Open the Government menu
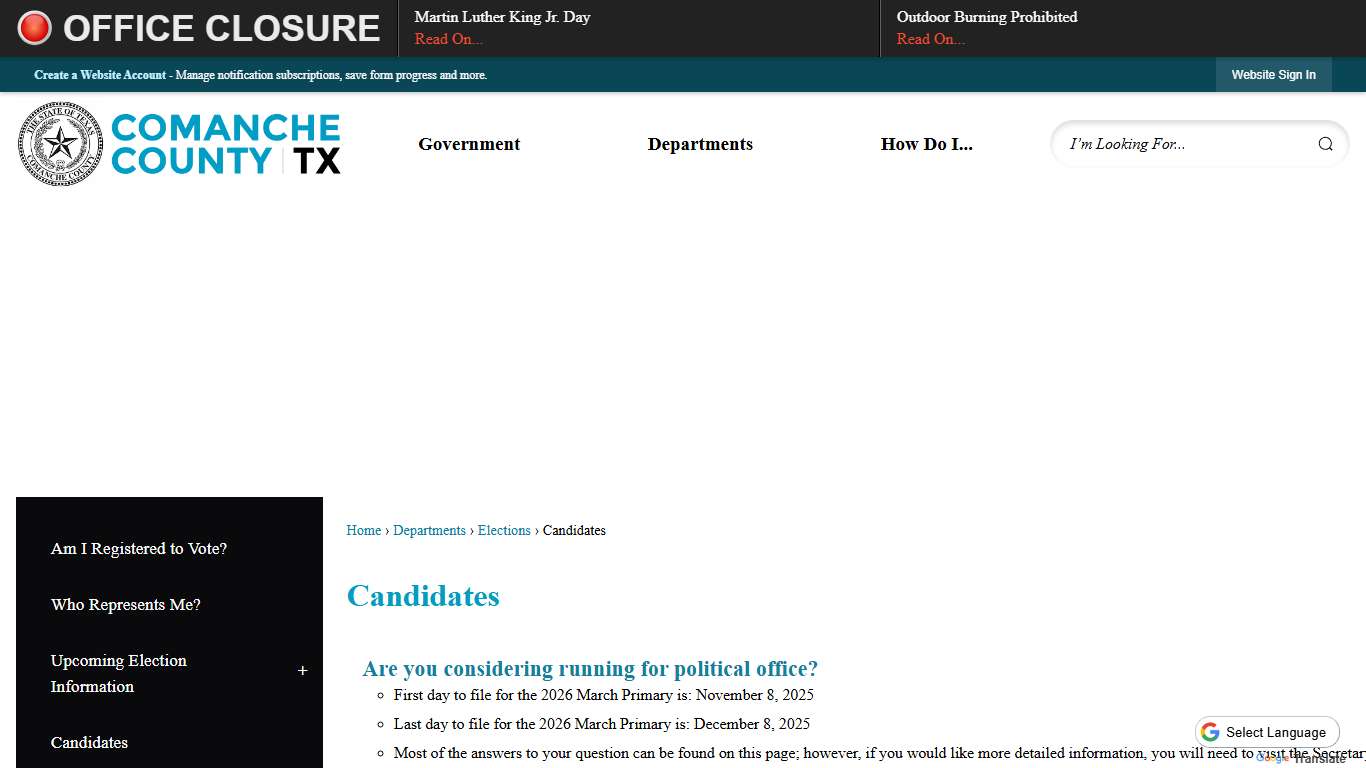Image resolution: width=1366 pixels, height=768 pixels. pyautogui.click(x=469, y=144)
